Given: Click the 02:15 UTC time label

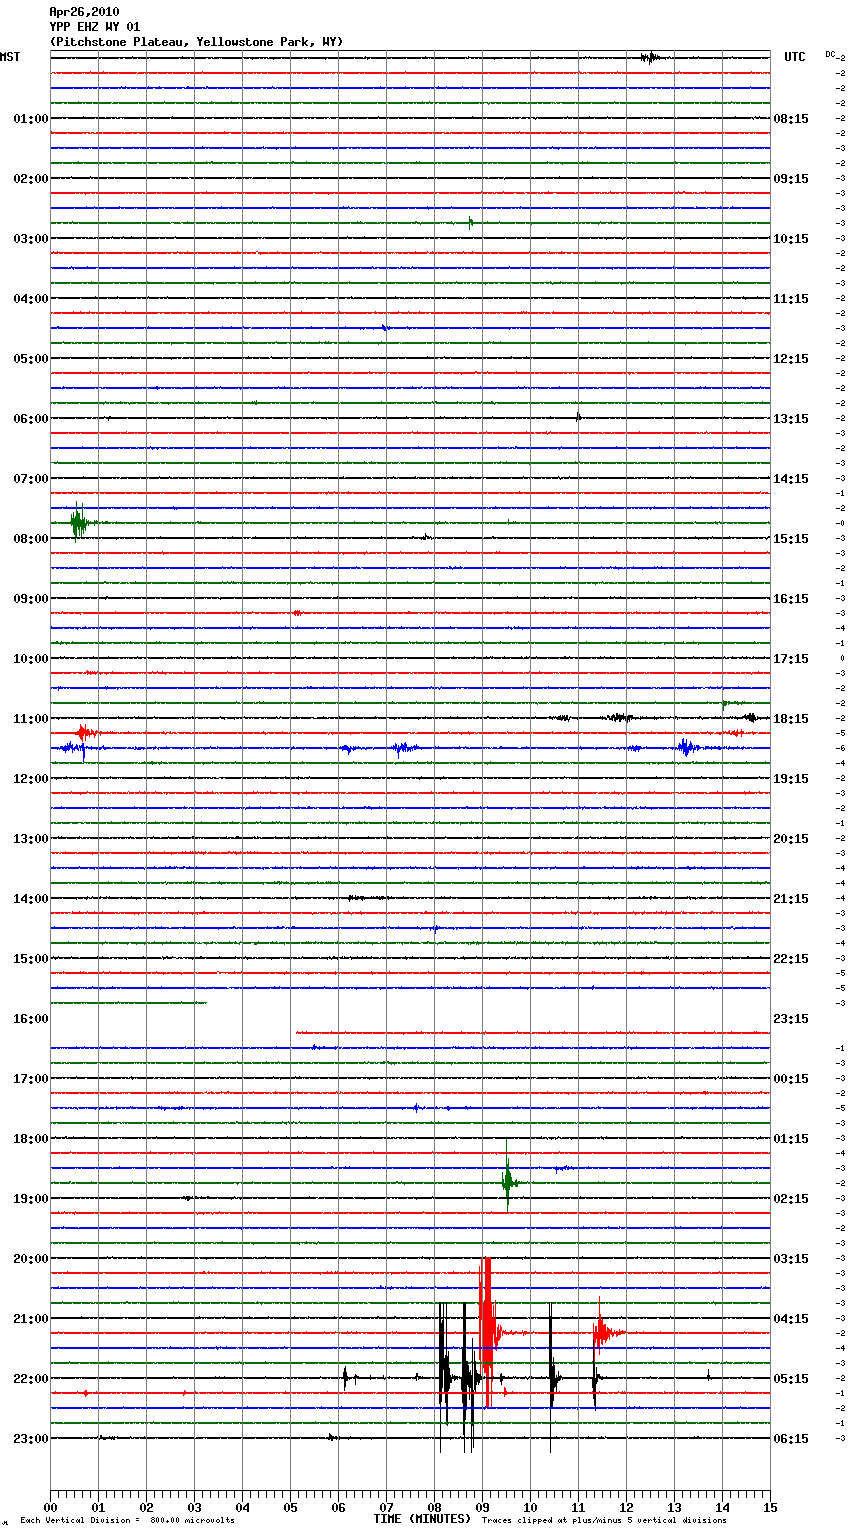Looking at the screenshot, I should click(x=791, y=1199).
